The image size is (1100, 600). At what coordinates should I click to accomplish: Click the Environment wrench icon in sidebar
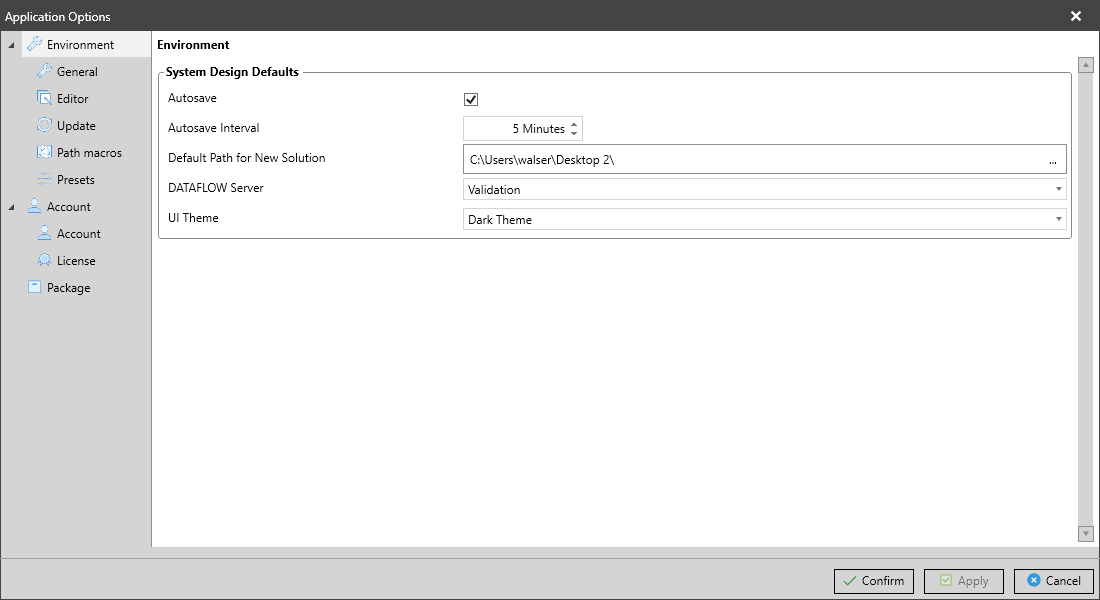click(34, 44)
